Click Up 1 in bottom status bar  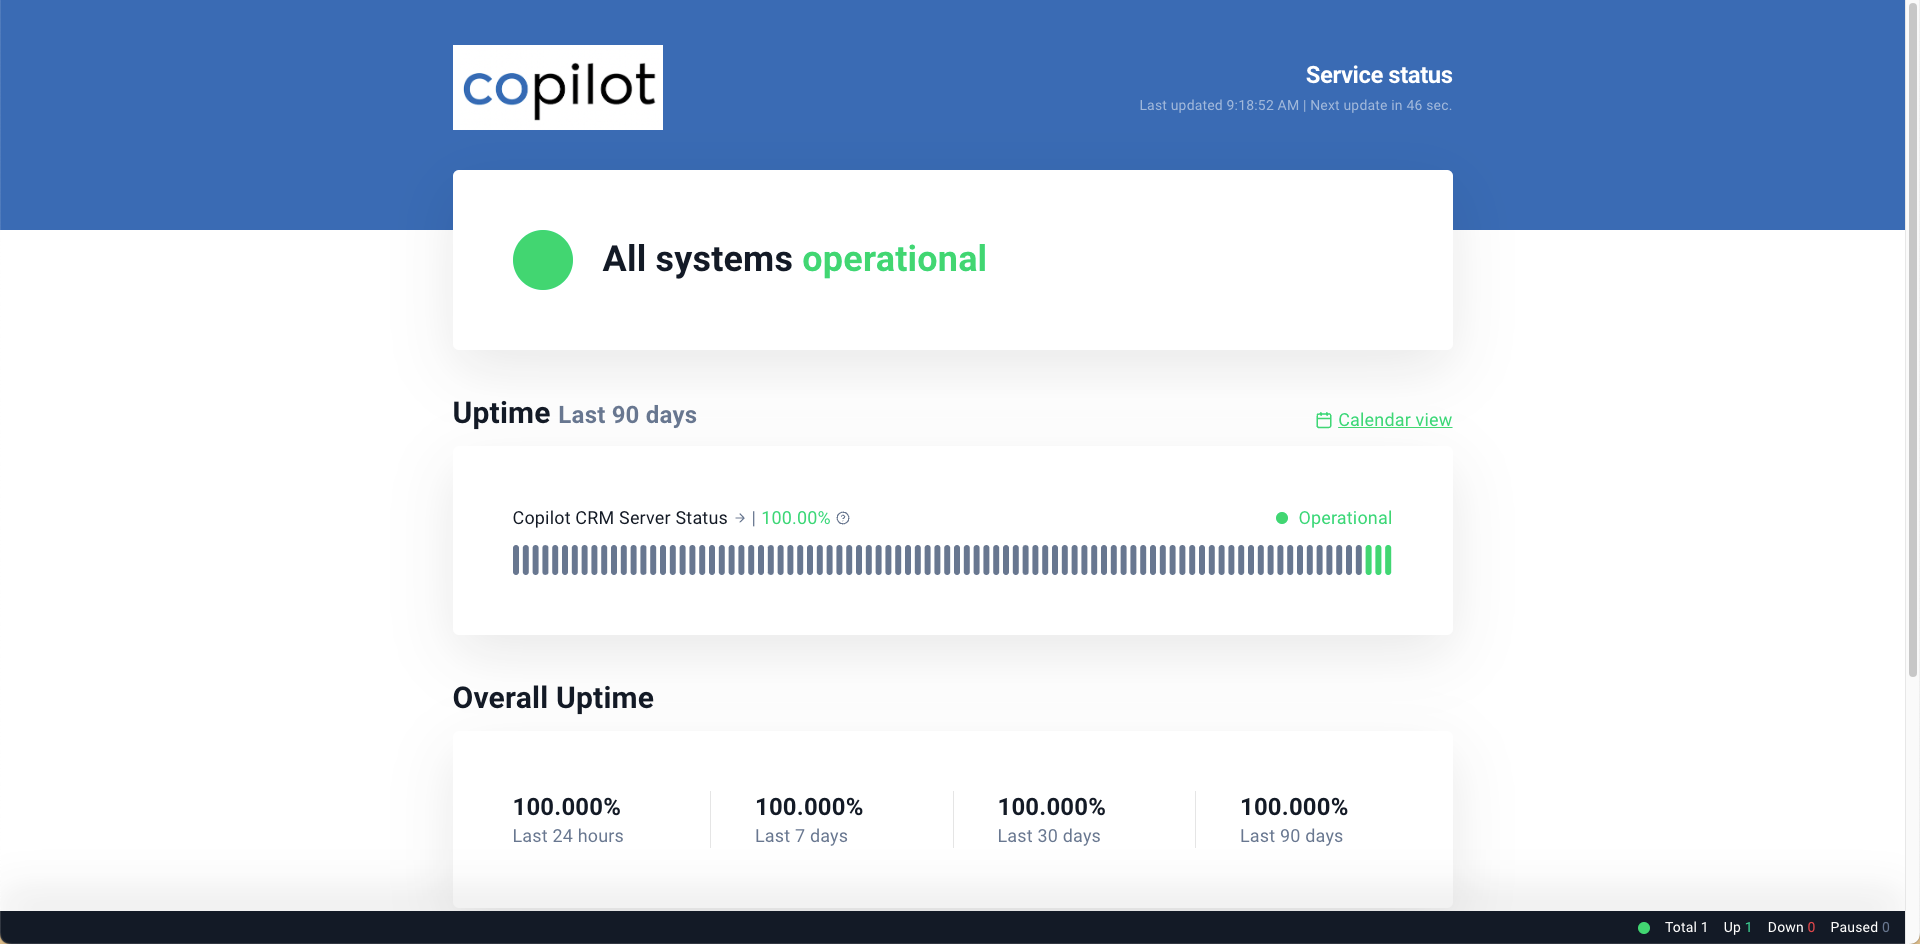coord(1738,927)
